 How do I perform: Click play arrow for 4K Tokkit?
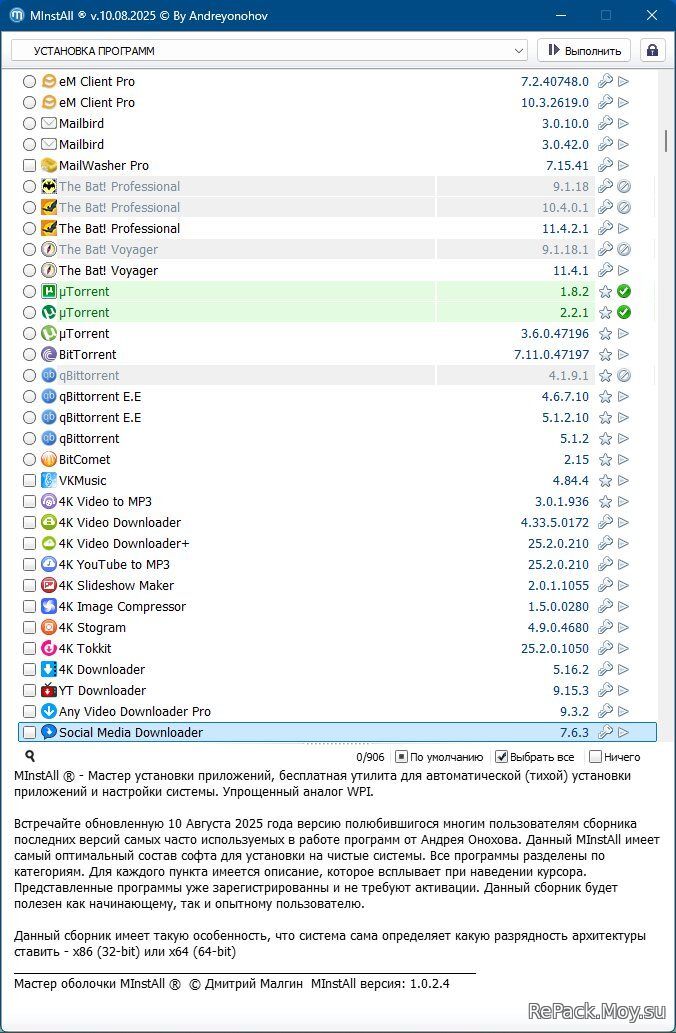[624, 649]
